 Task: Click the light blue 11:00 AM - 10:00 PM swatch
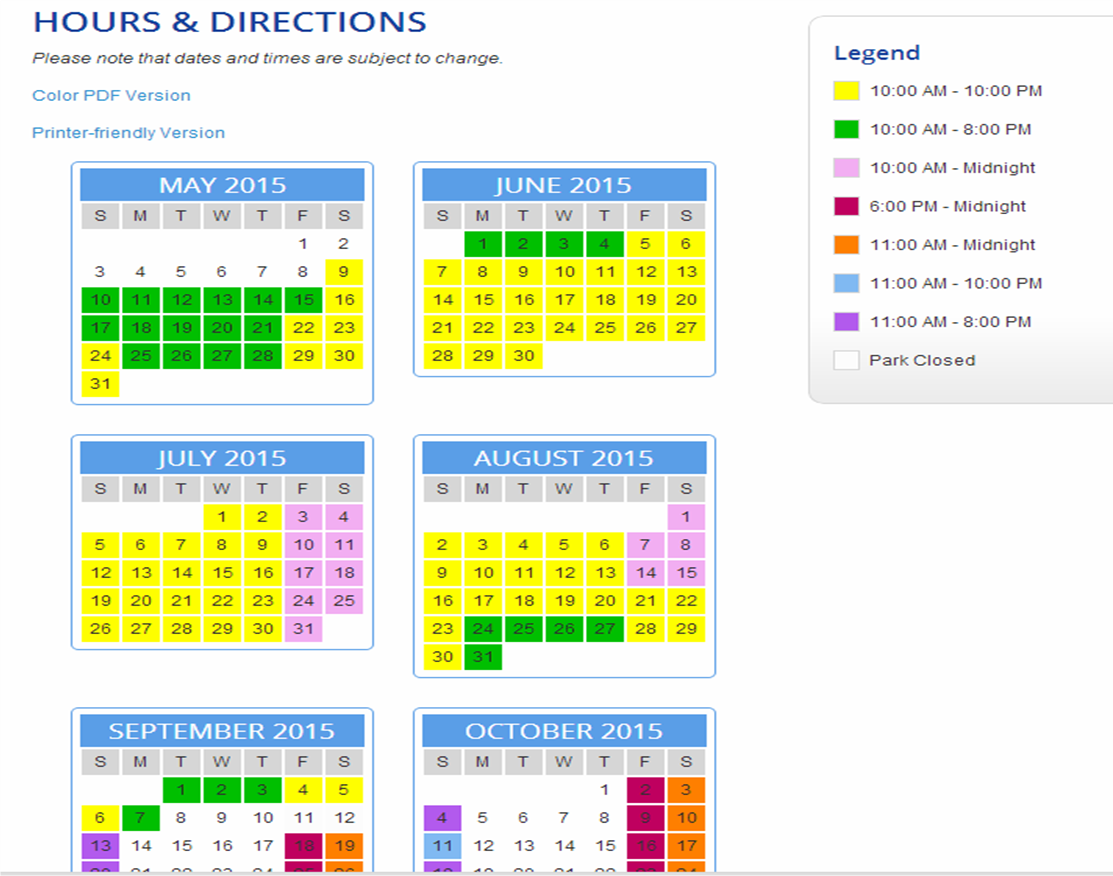pyautogui.click(x=846, y=283)
